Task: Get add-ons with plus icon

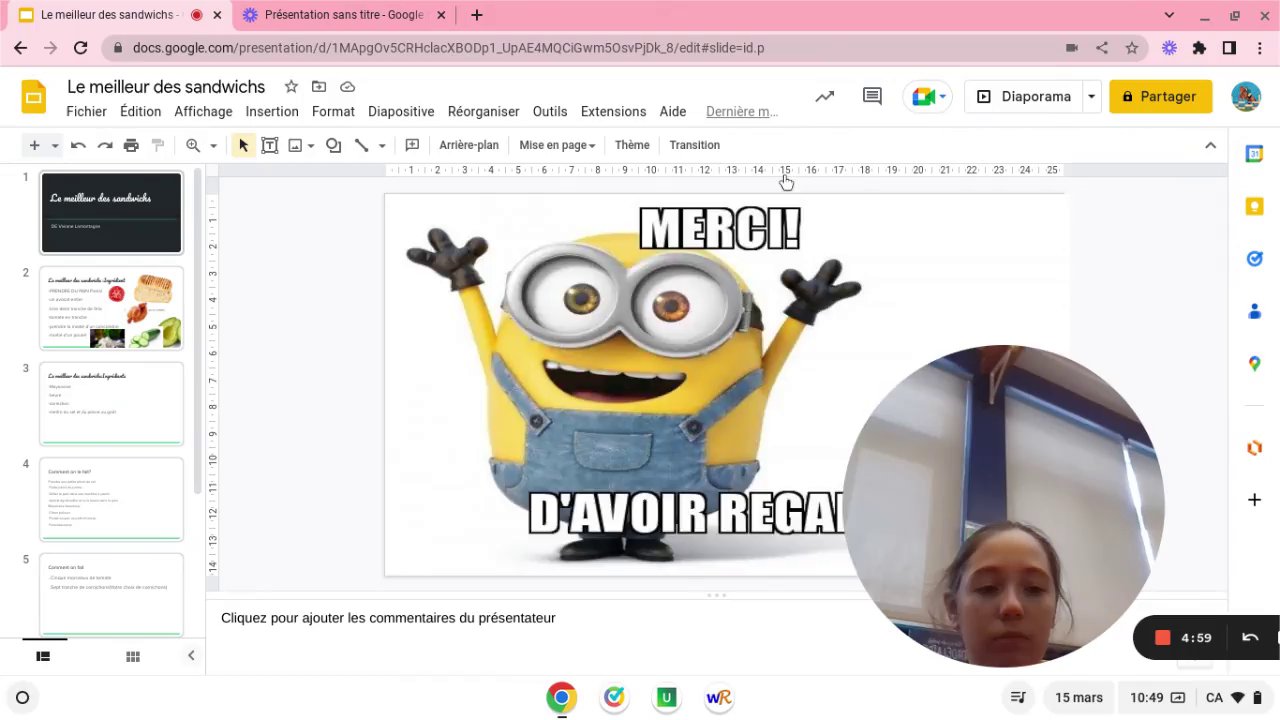Action: (x=1254, y=499)
